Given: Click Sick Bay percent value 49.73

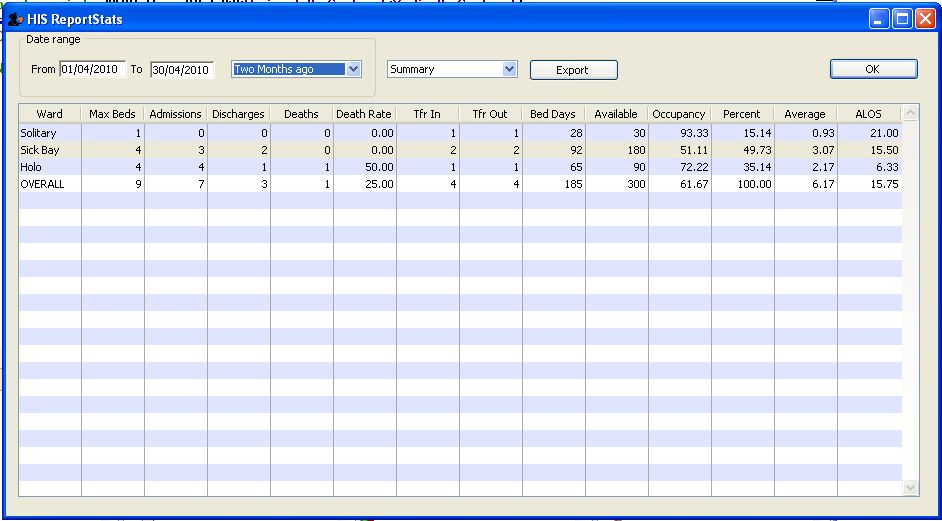Looking at the screenshot, I should tap(757, 150).
